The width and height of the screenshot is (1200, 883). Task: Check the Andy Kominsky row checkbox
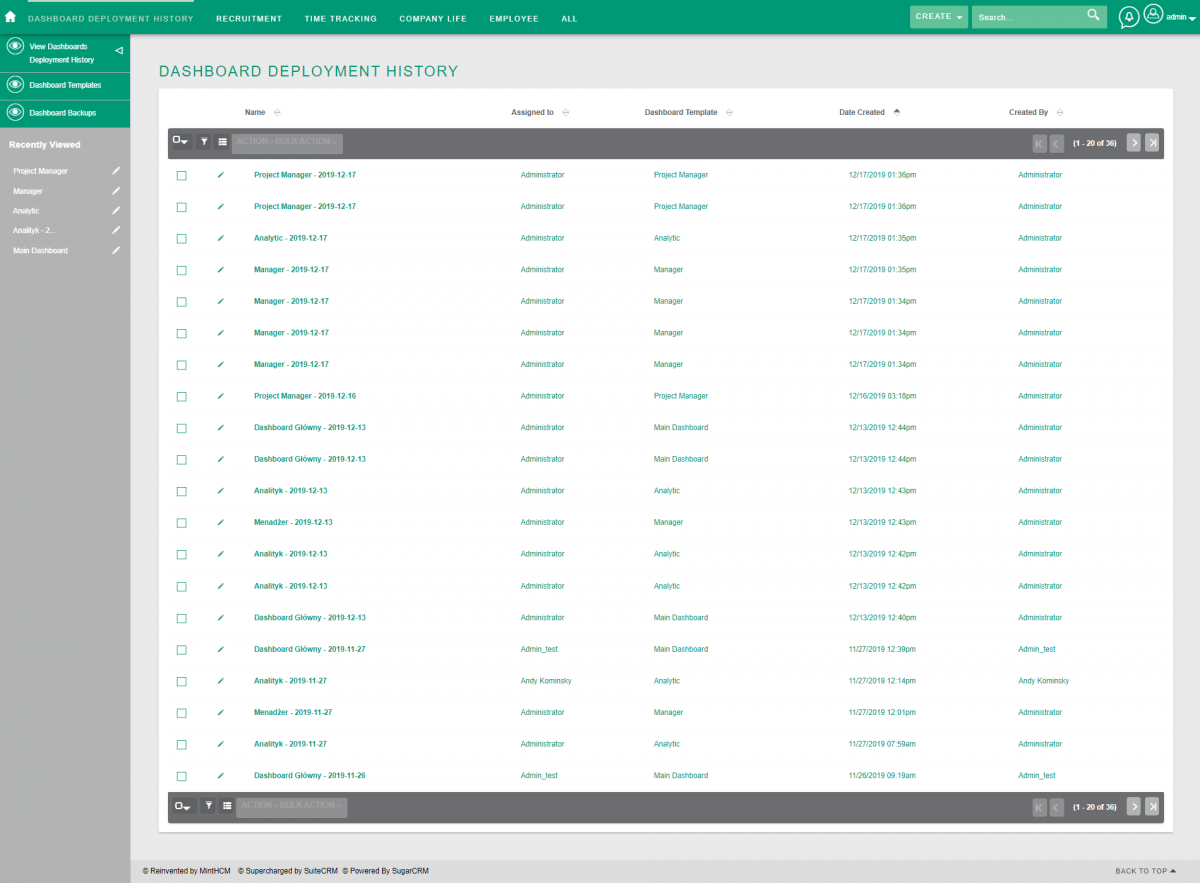tap(181, 681)
